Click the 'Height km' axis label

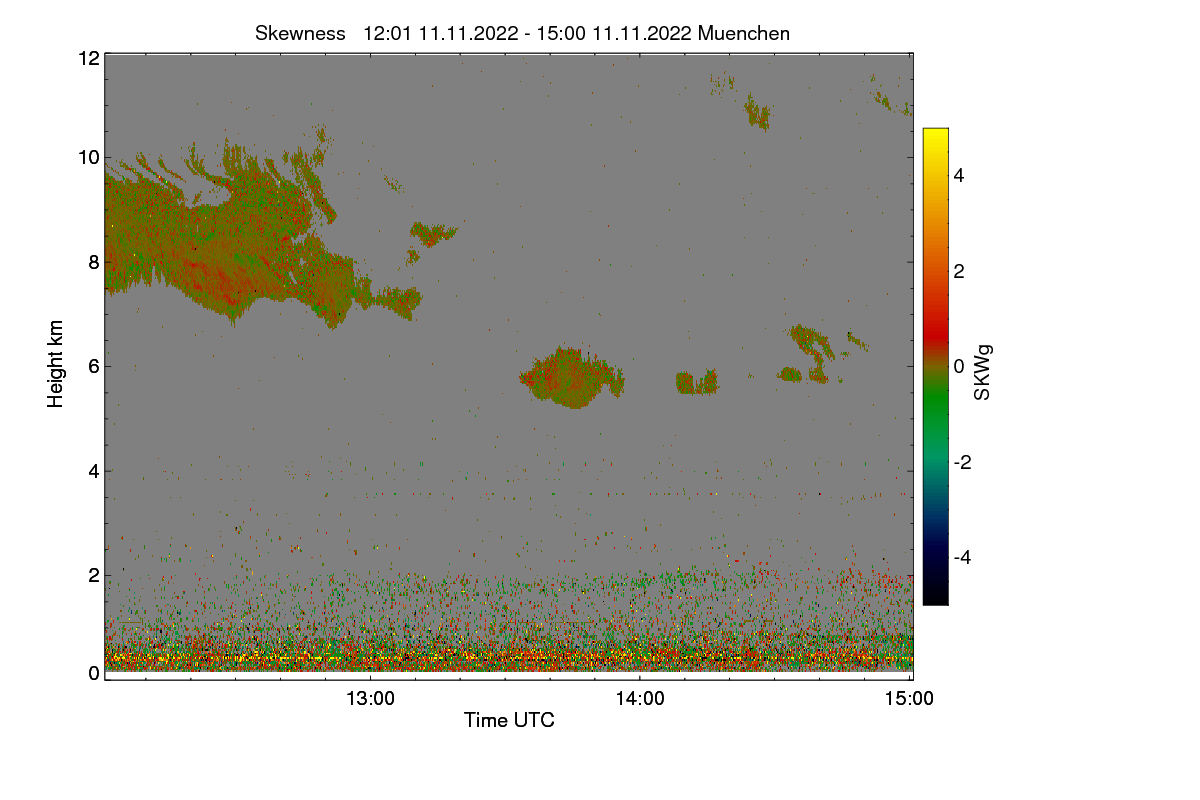click(56, 363)
